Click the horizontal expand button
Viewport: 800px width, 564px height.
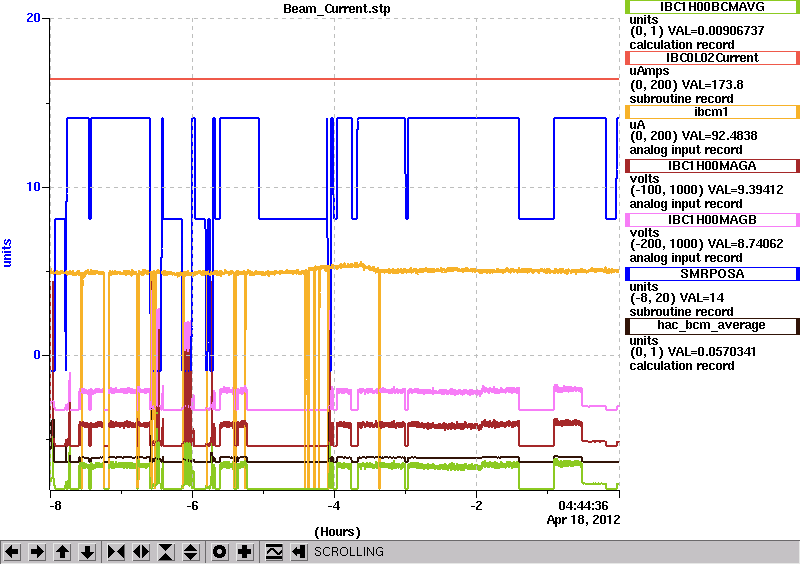click(141, 552)
